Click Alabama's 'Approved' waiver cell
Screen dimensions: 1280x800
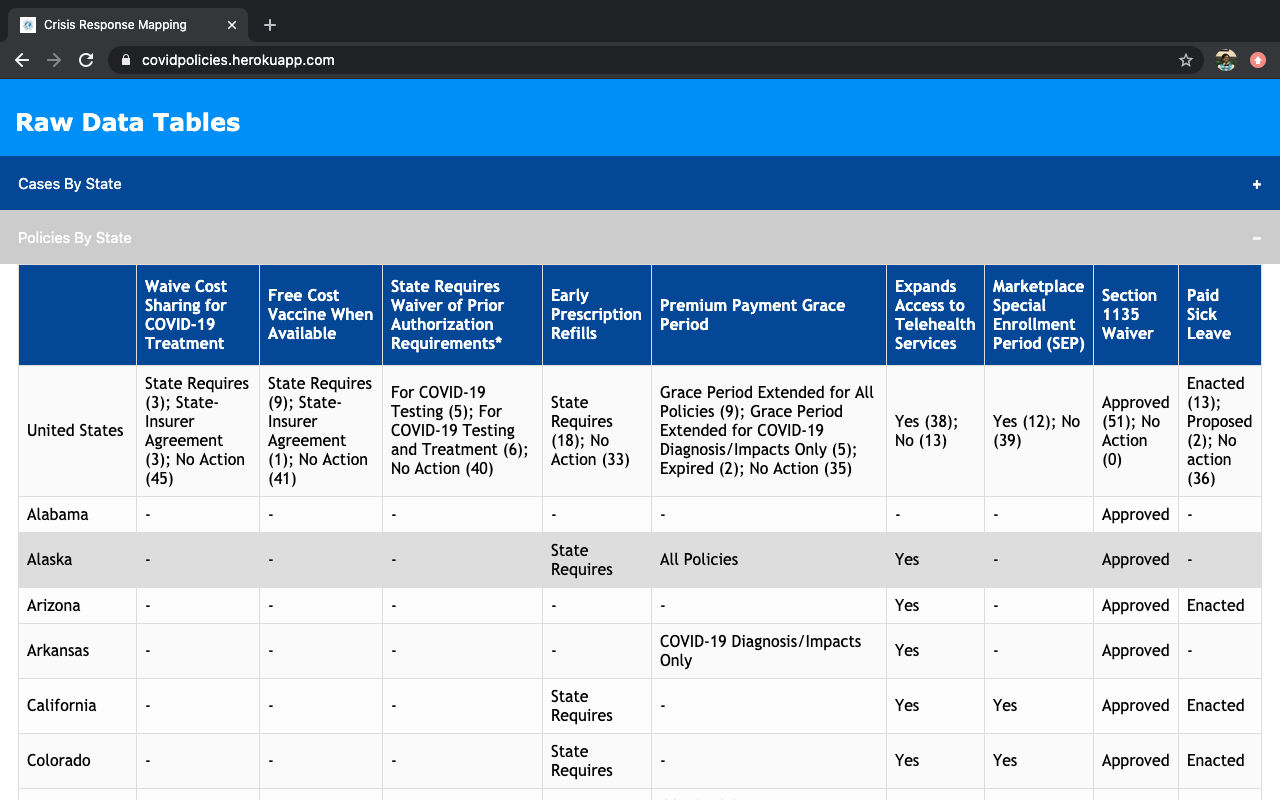(x=1136, y=514)
